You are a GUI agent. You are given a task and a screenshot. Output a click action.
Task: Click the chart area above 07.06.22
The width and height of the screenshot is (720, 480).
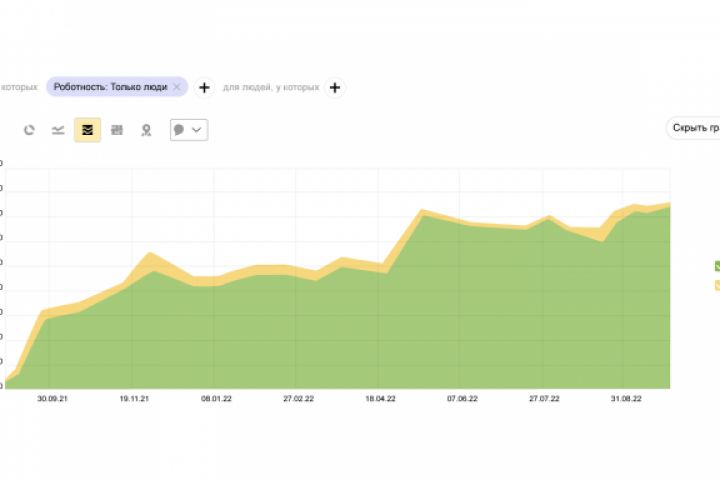click(x=462, y=300)
